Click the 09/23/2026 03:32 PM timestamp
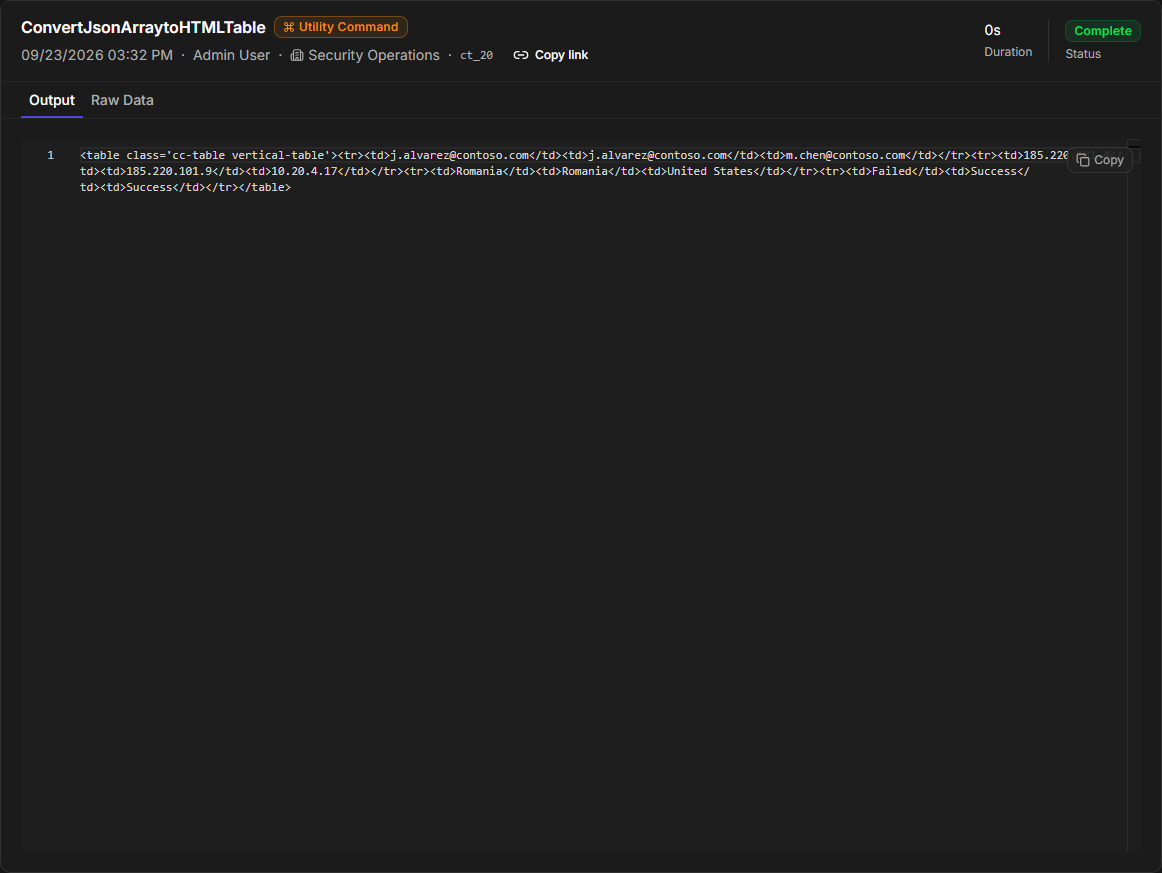The height and width of the screenshot is (873, 1162). click(x=97, y=56)
